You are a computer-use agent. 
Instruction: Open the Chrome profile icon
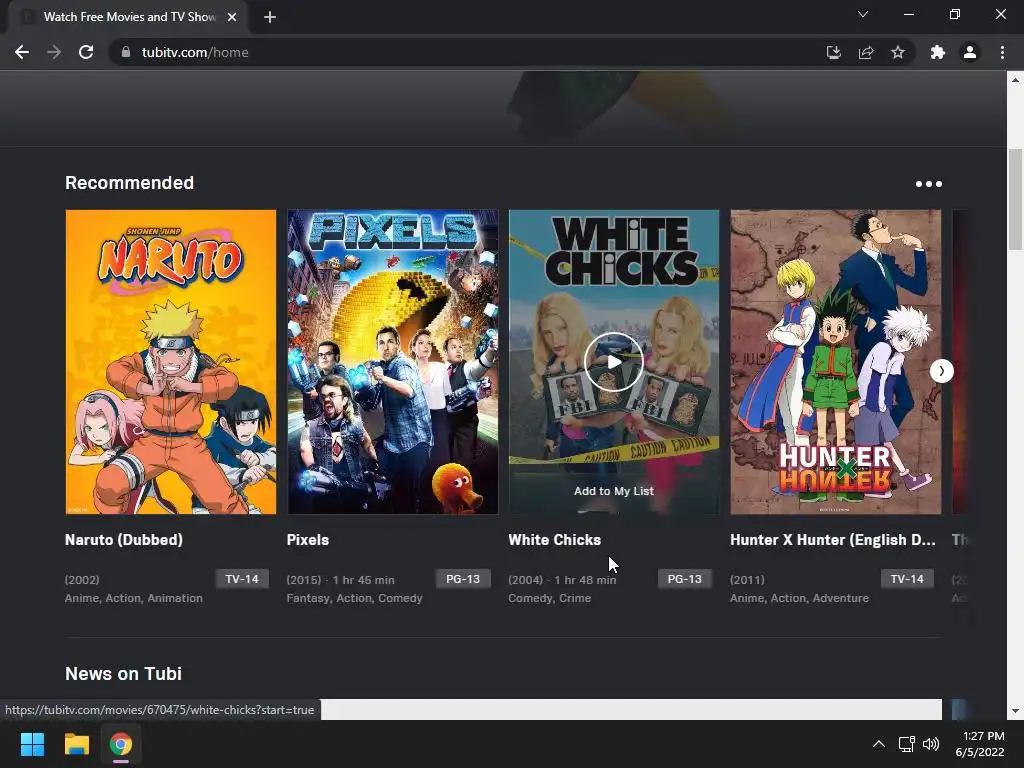click(x=970, y=52)
